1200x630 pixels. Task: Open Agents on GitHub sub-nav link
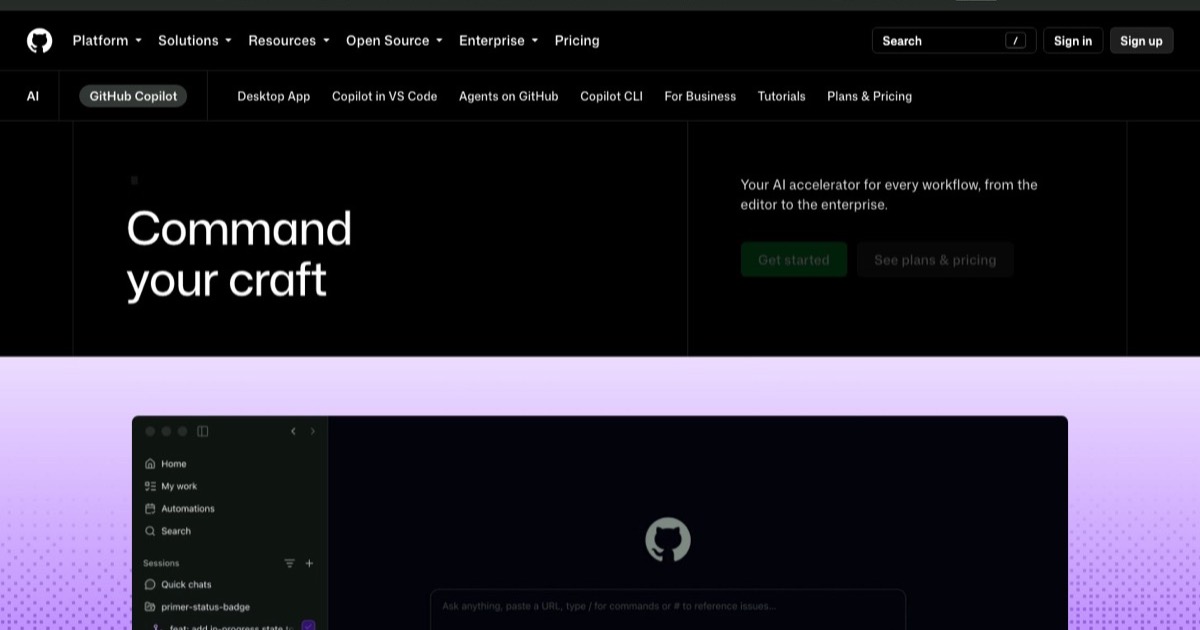[x=509, y=96]
